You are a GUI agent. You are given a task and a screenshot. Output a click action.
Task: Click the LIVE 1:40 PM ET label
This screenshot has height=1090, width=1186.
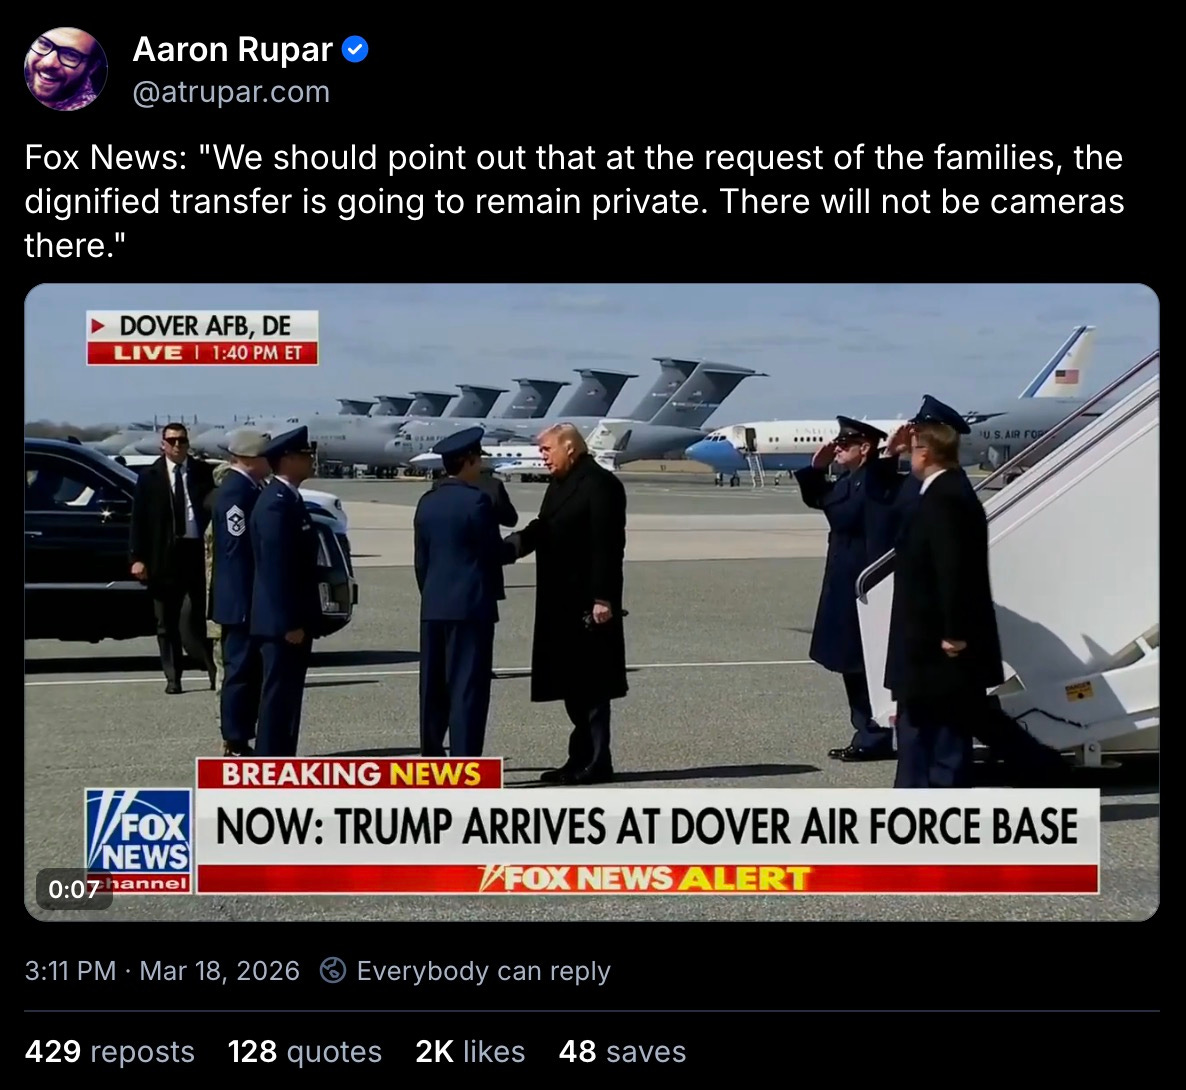[203, 353]
